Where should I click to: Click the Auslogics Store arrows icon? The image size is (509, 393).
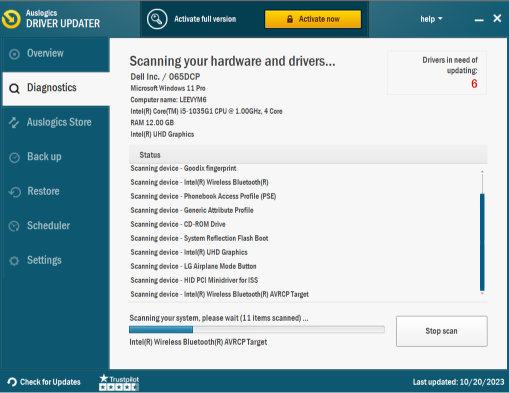14,123
